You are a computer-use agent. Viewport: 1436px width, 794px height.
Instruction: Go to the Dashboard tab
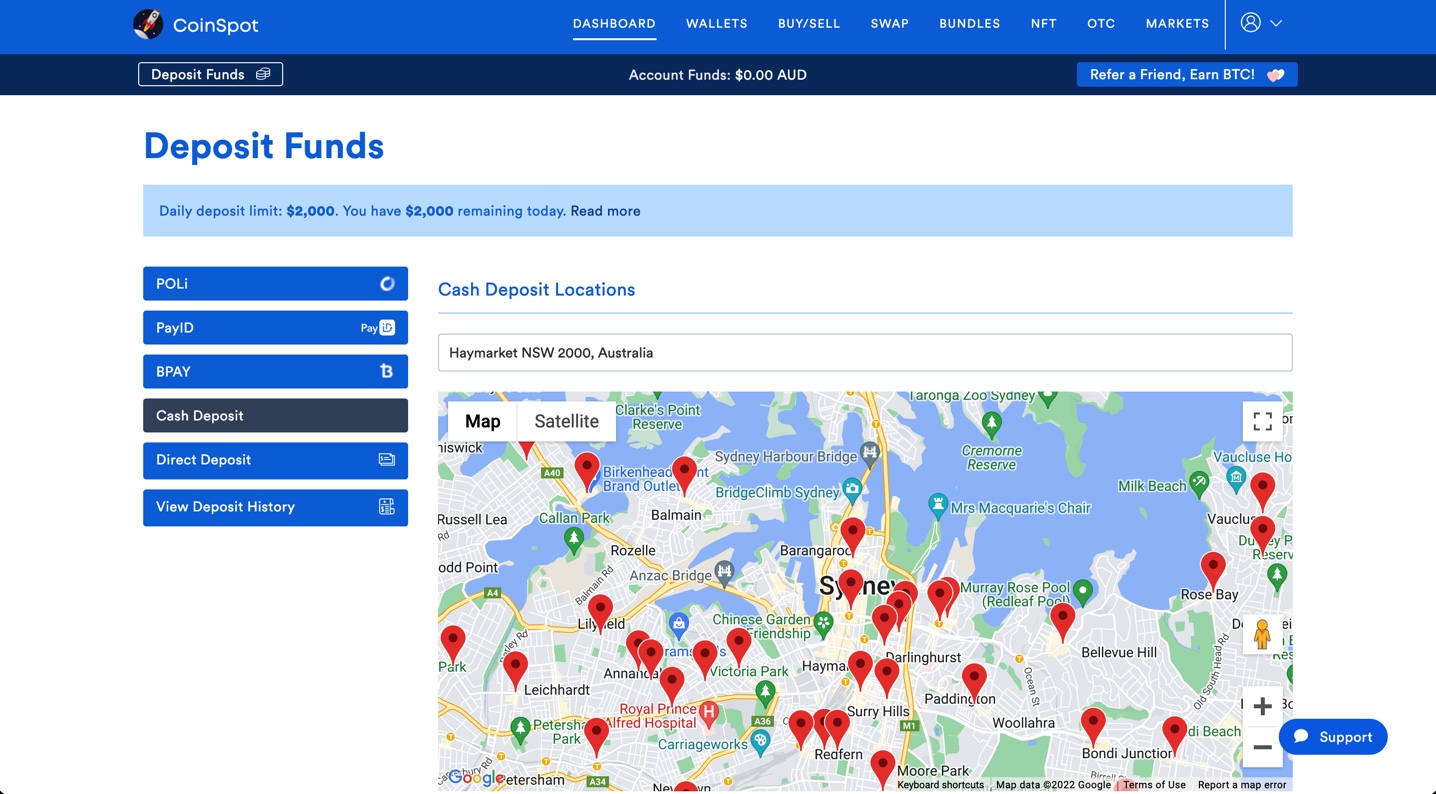coord(614,23)
